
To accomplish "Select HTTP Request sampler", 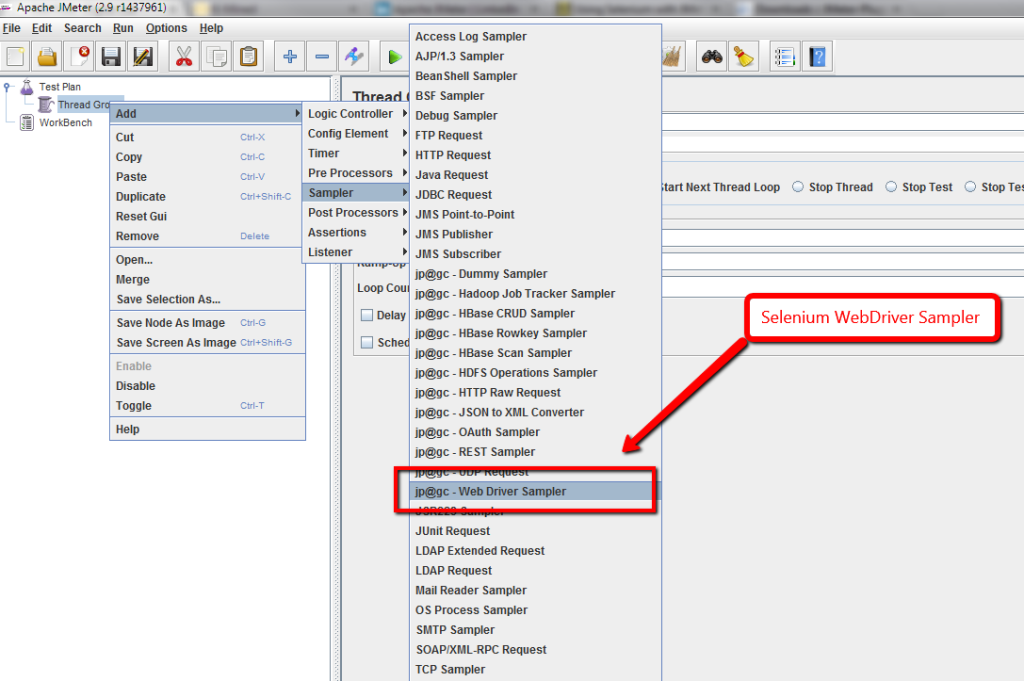I will (x=535, y=155).
